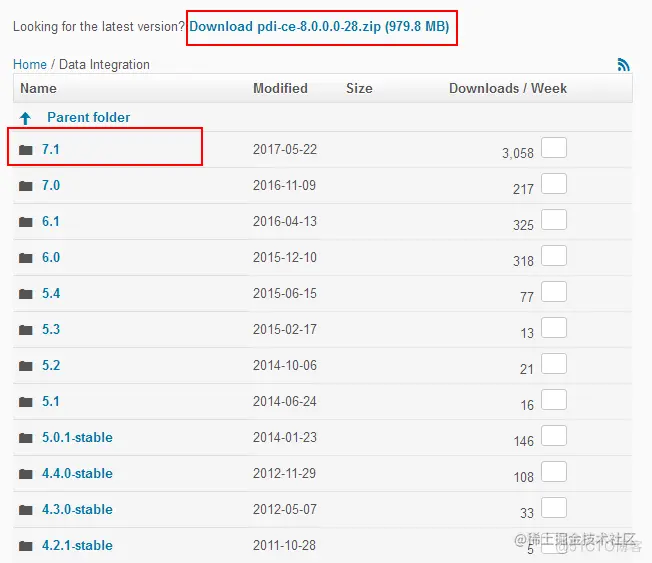Sort by Downloads / Week column header

(x=508, y=88)
